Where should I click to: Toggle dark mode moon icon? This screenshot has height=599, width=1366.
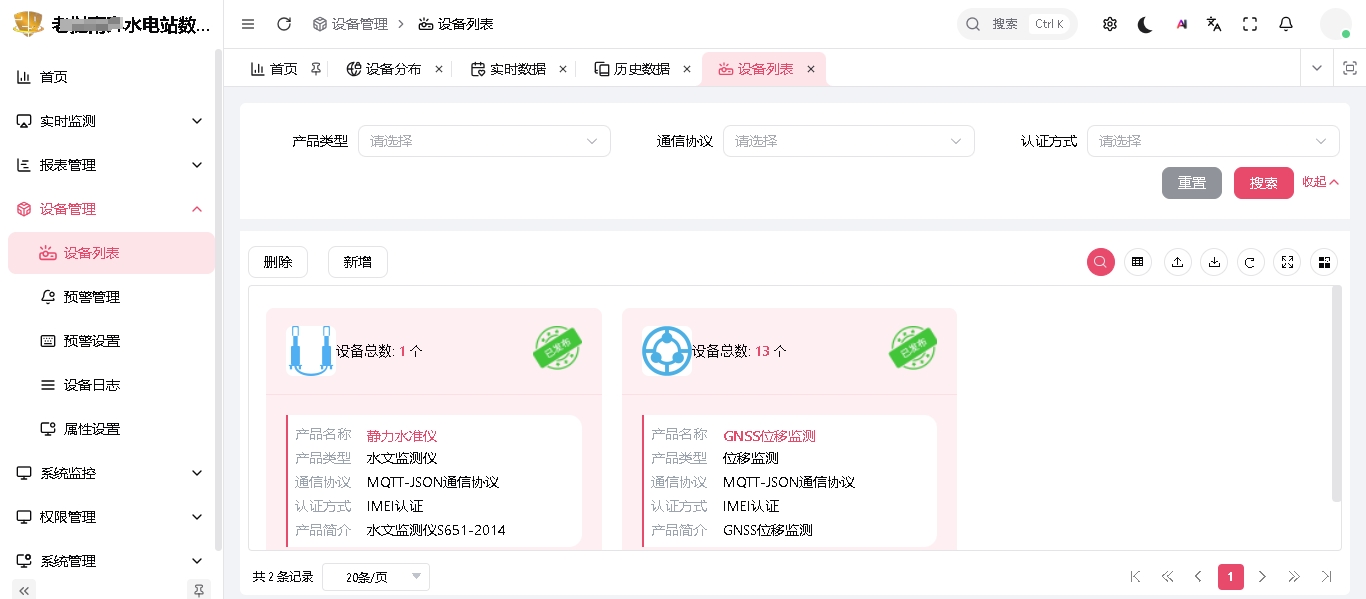(x=1145, y=24)
